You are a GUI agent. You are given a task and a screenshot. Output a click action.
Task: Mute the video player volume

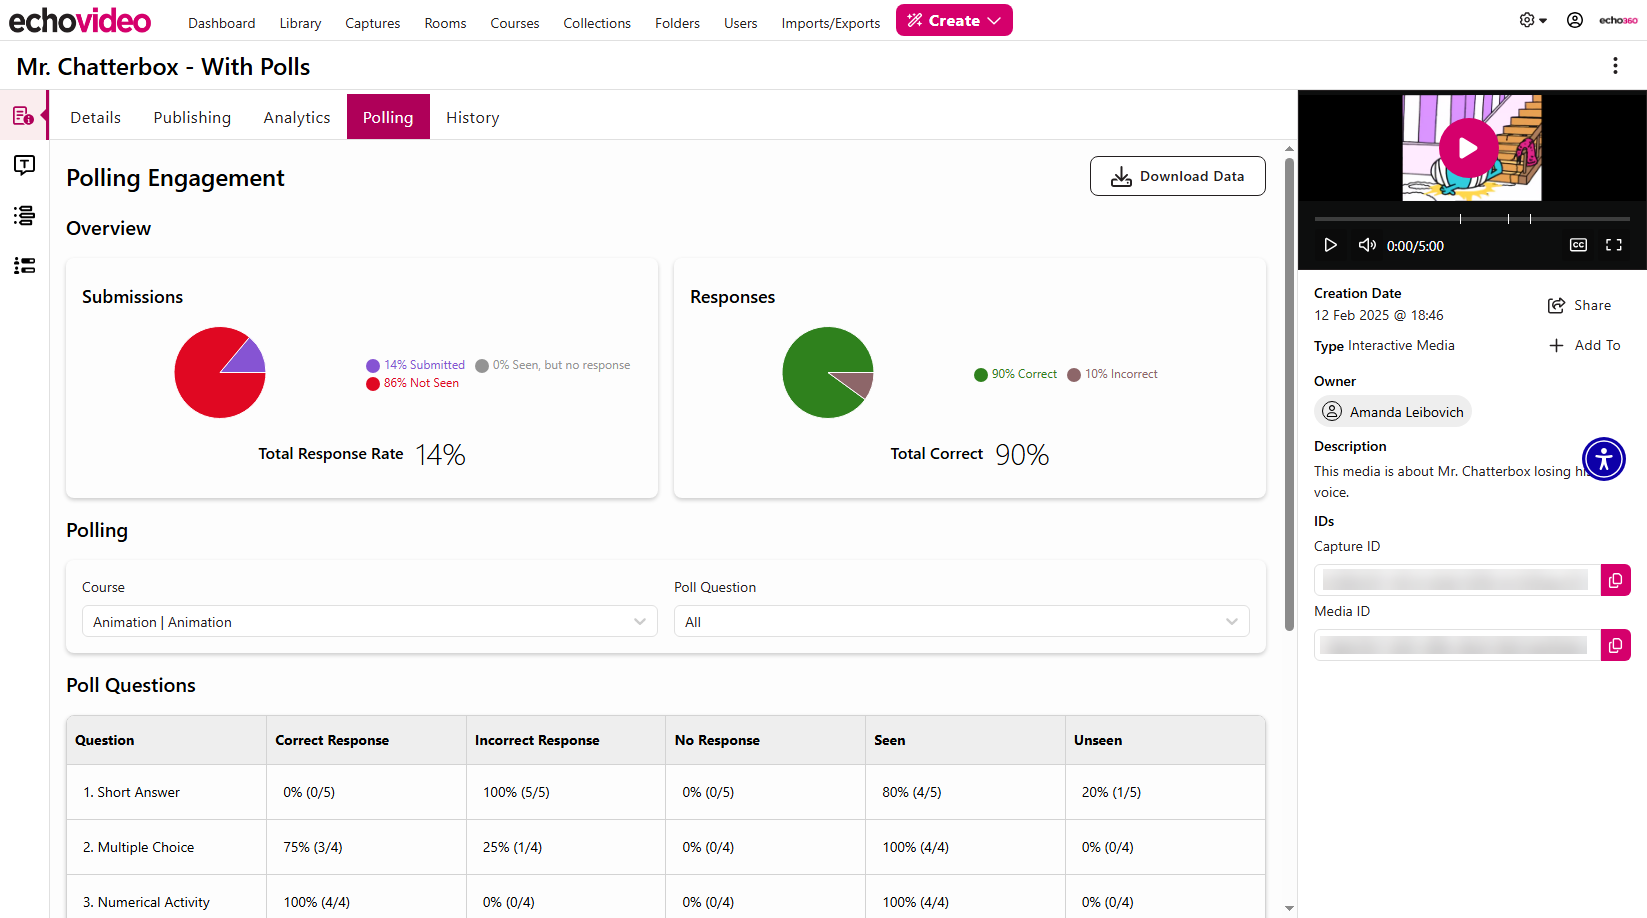point(1366,245)
